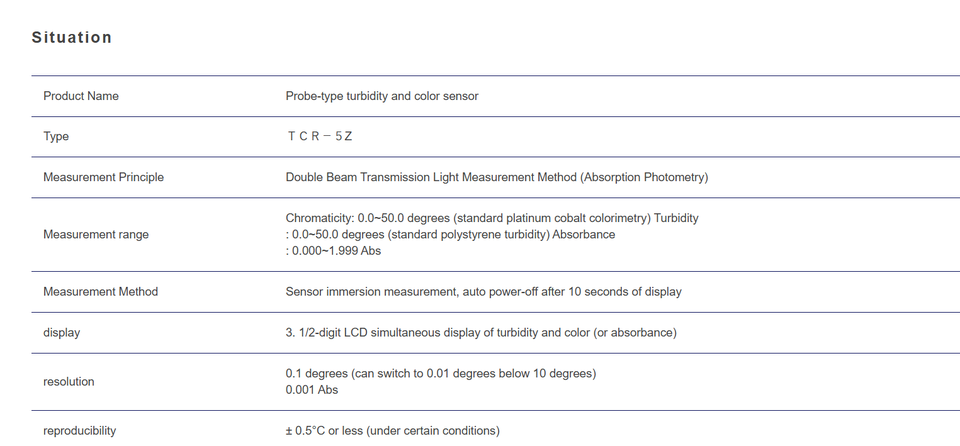Screen dimensions: 960x446
Task: Select the Measurement Method label
Action: coord(100,292)
